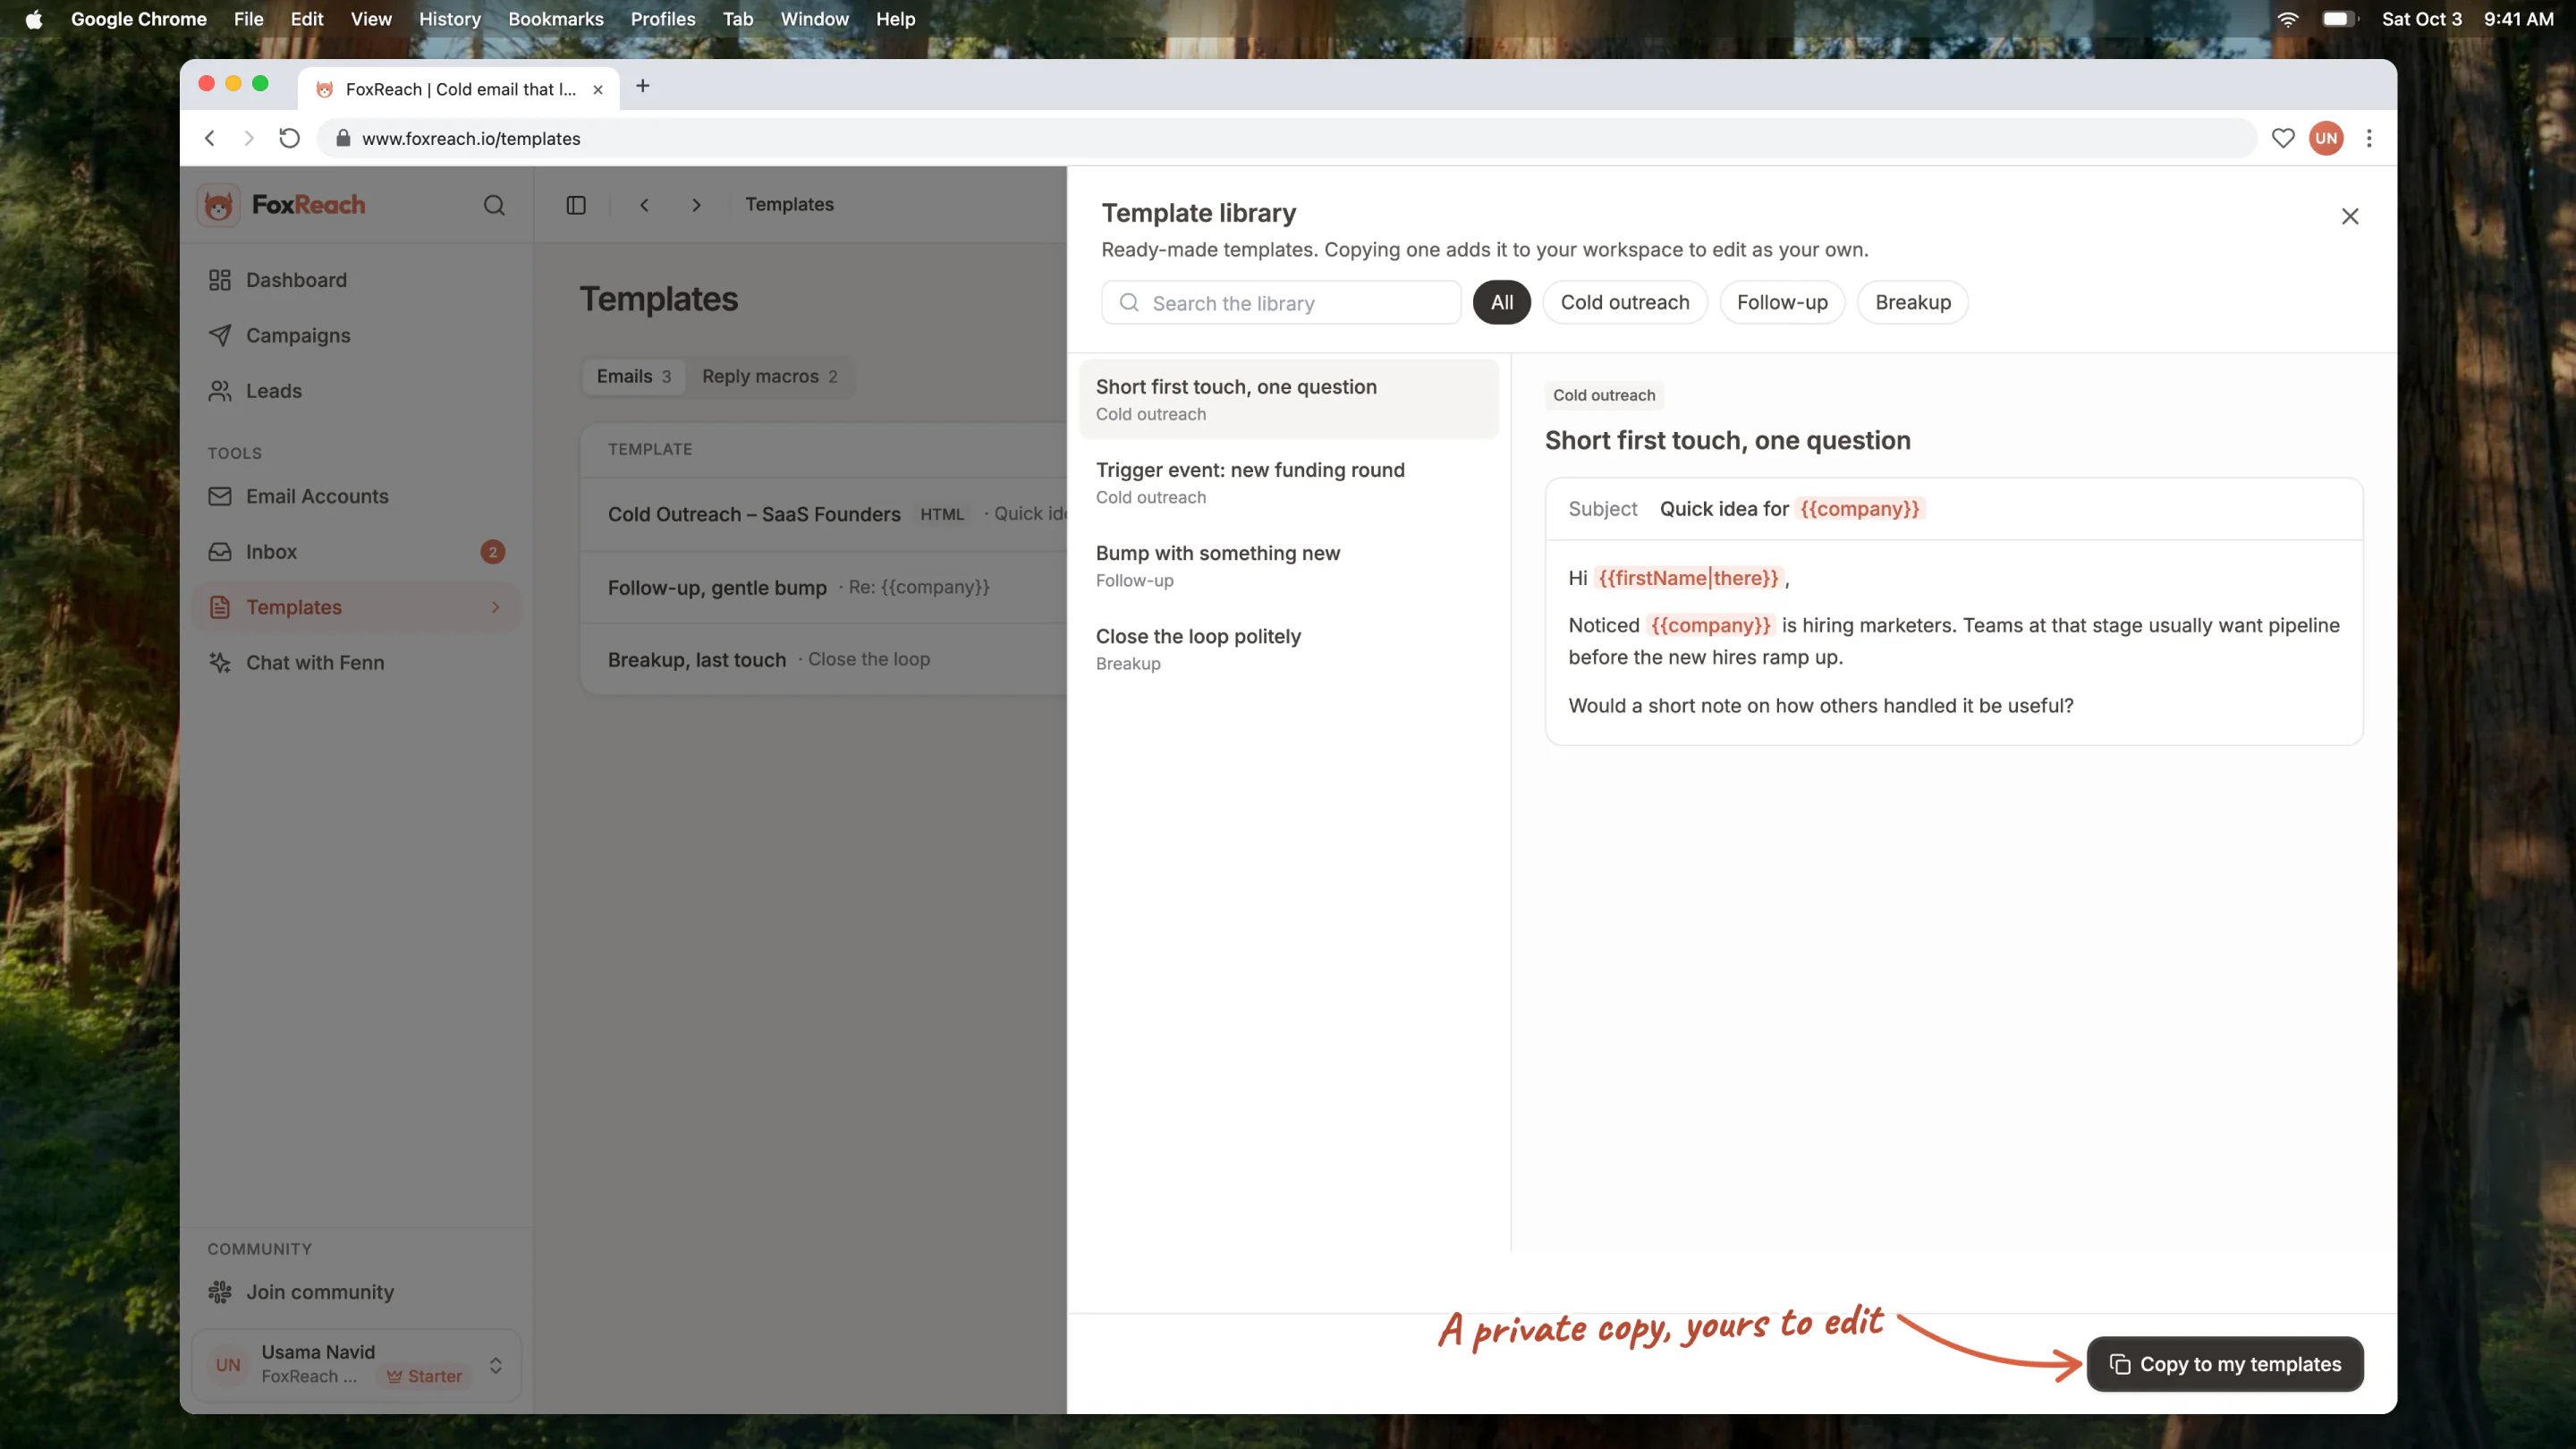Click the heart bookmark icon in address bar
This screenshot has height=1449, width=2576.
[x=2283, y=138]
